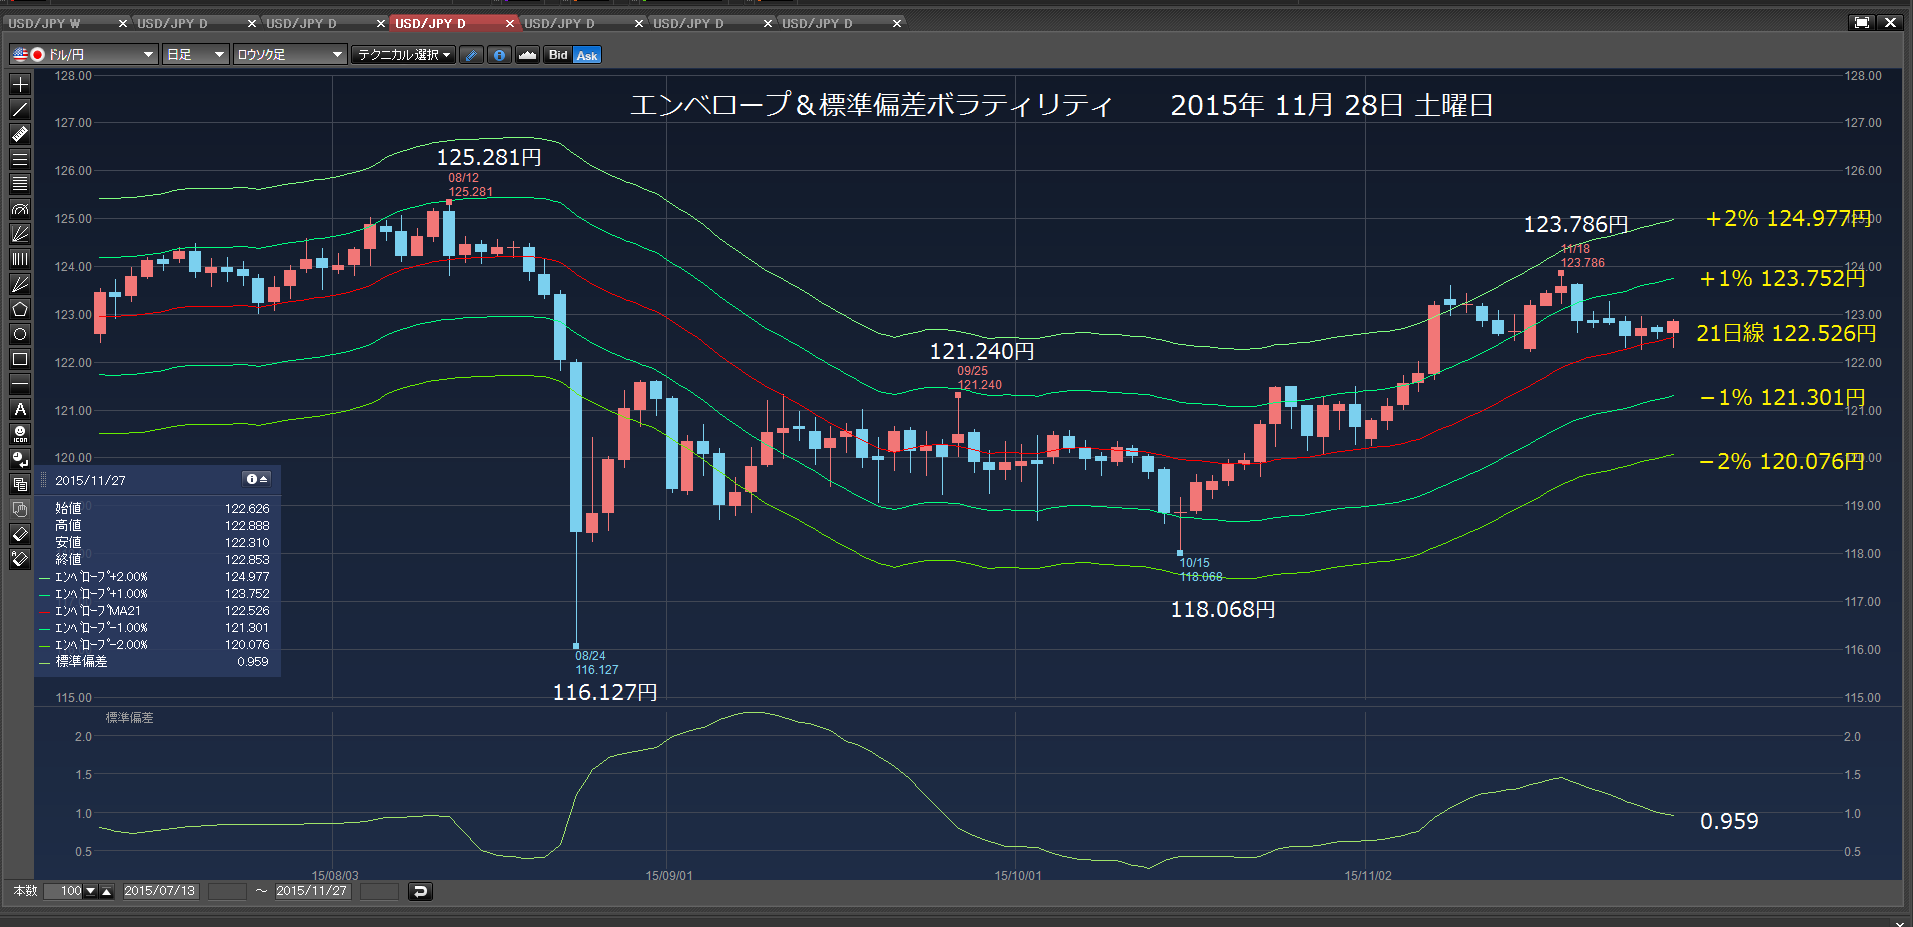
Task: Decrease bar count with down stepper
Action: click(x=91, y=891)
